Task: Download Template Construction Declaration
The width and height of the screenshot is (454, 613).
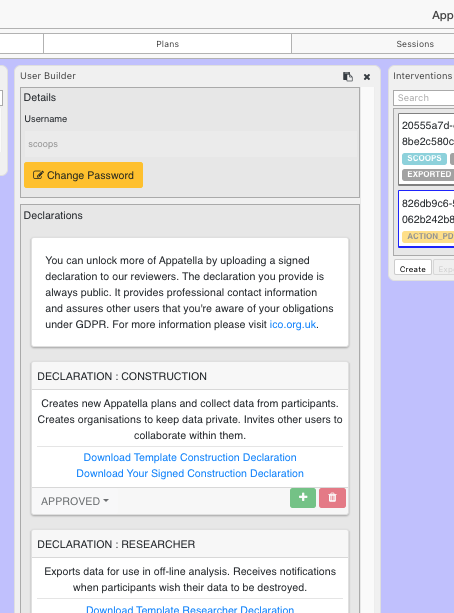Action: point(190,457)
